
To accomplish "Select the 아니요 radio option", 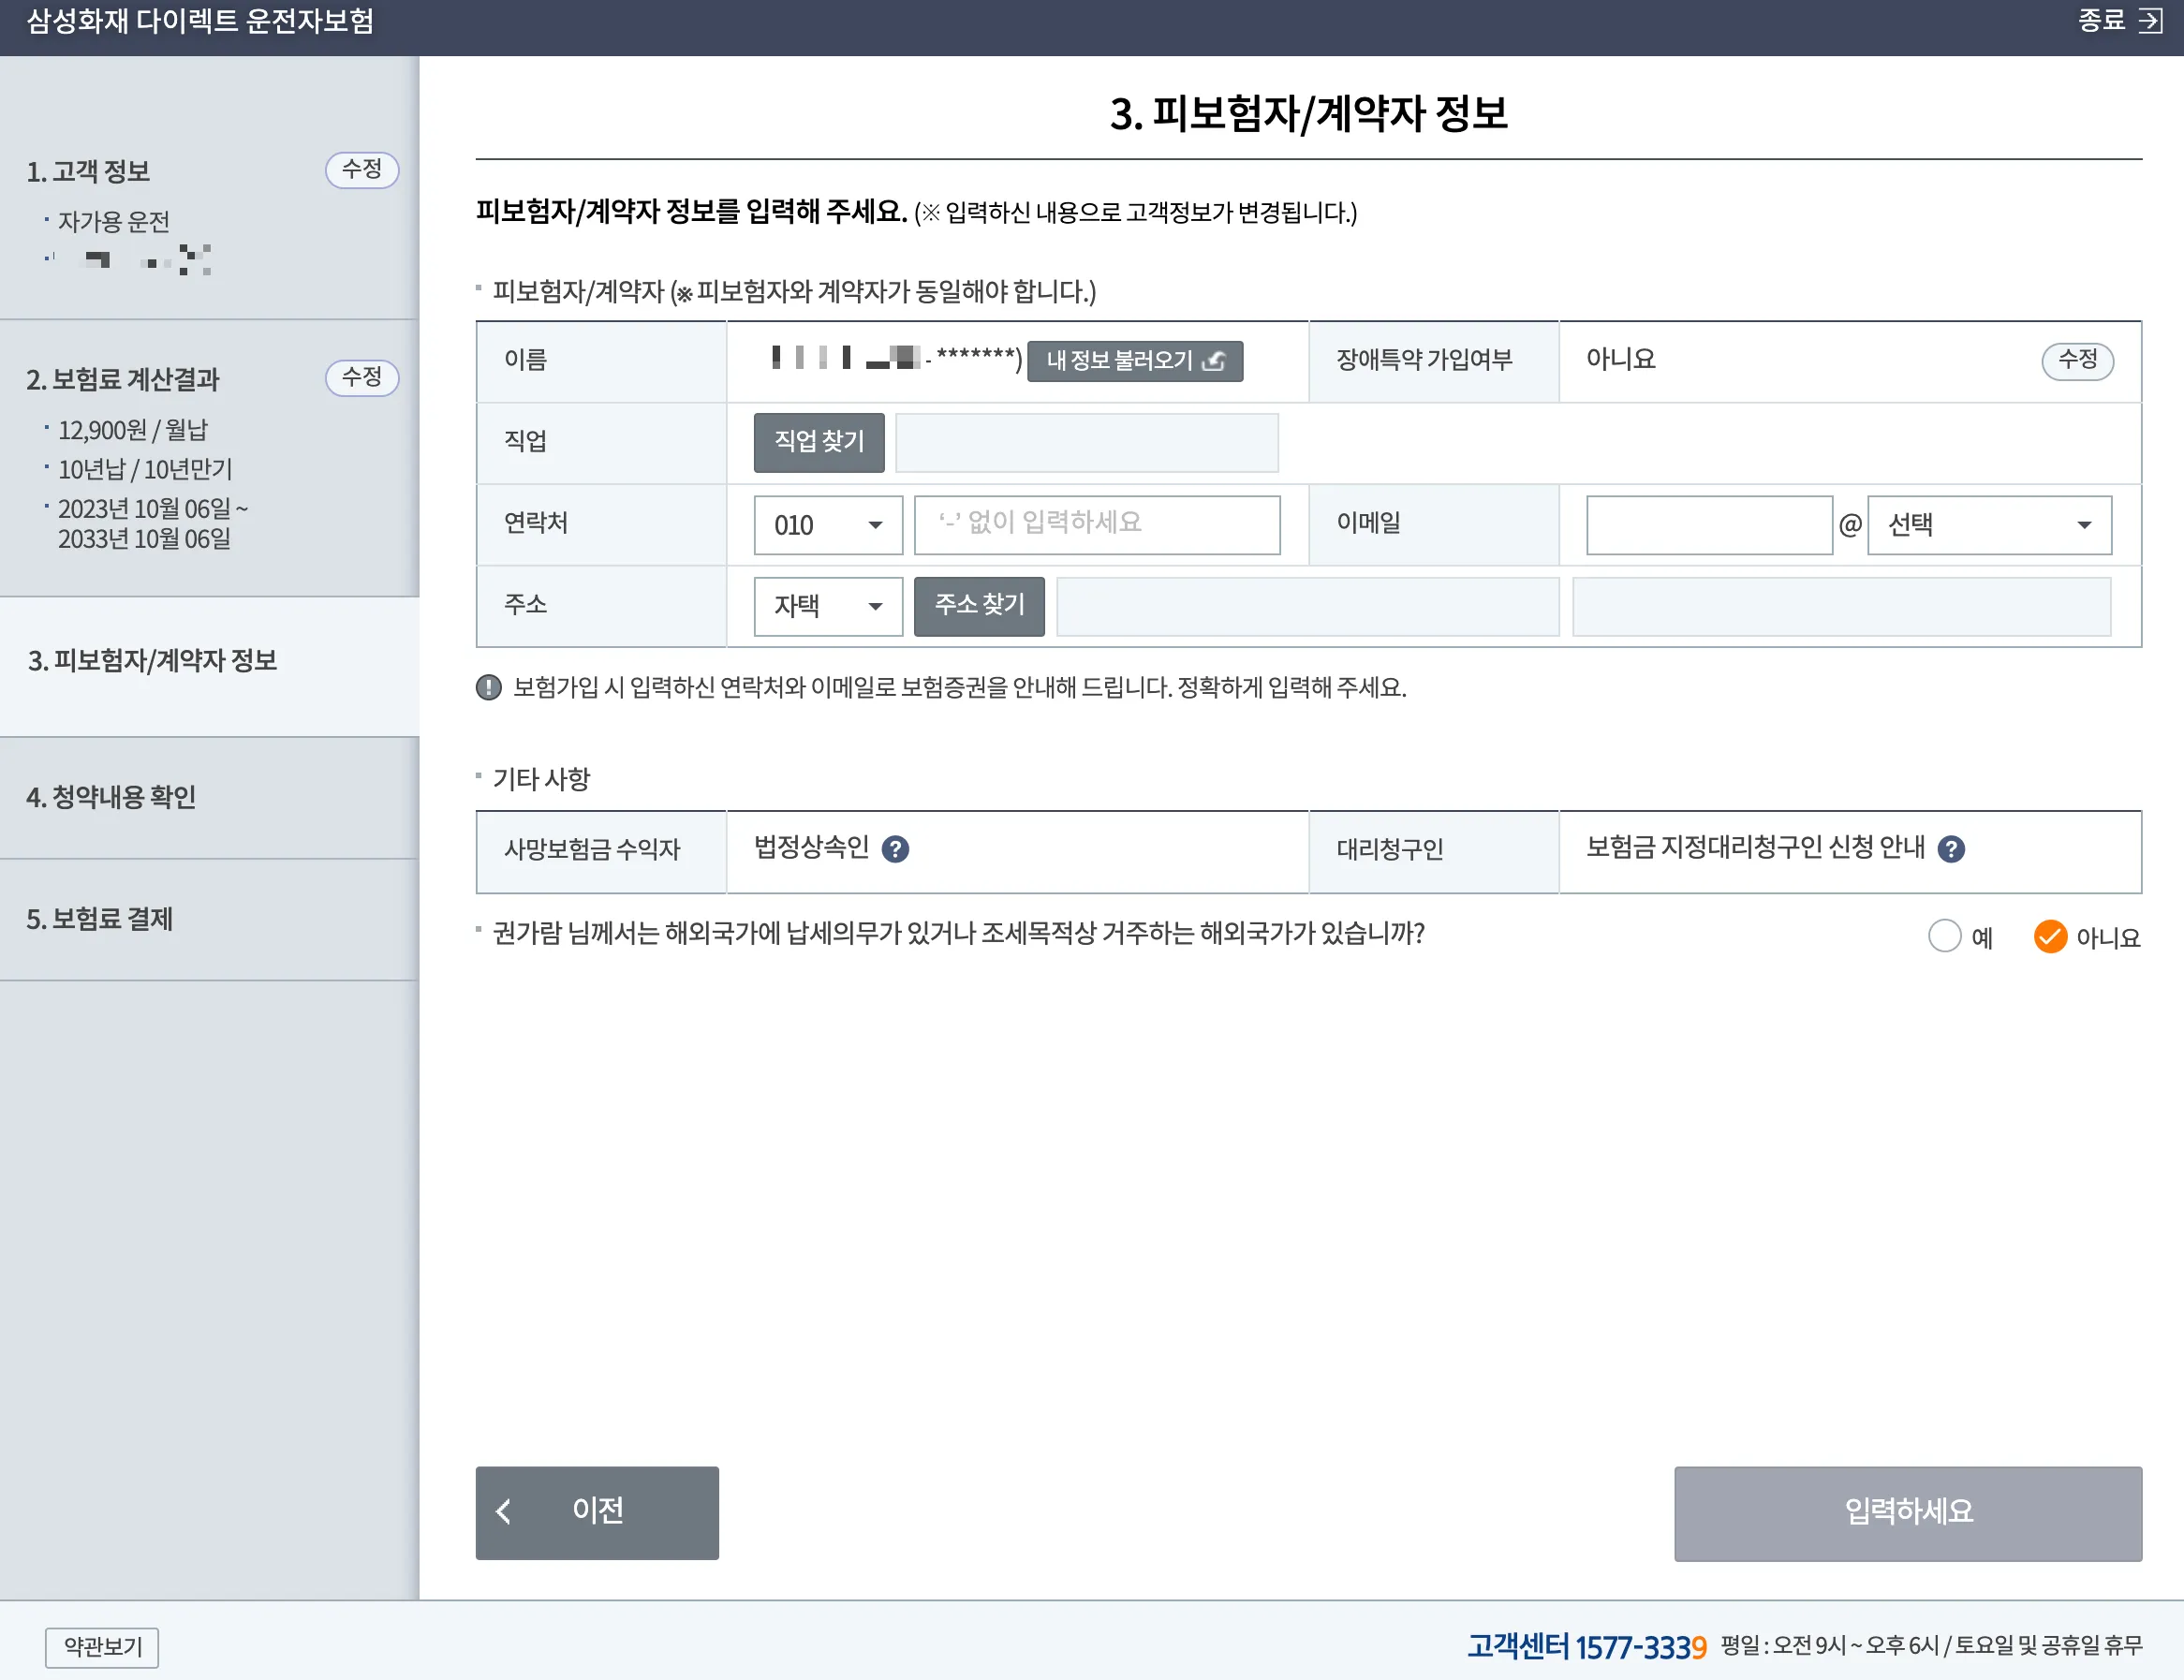I will 2050,936.
